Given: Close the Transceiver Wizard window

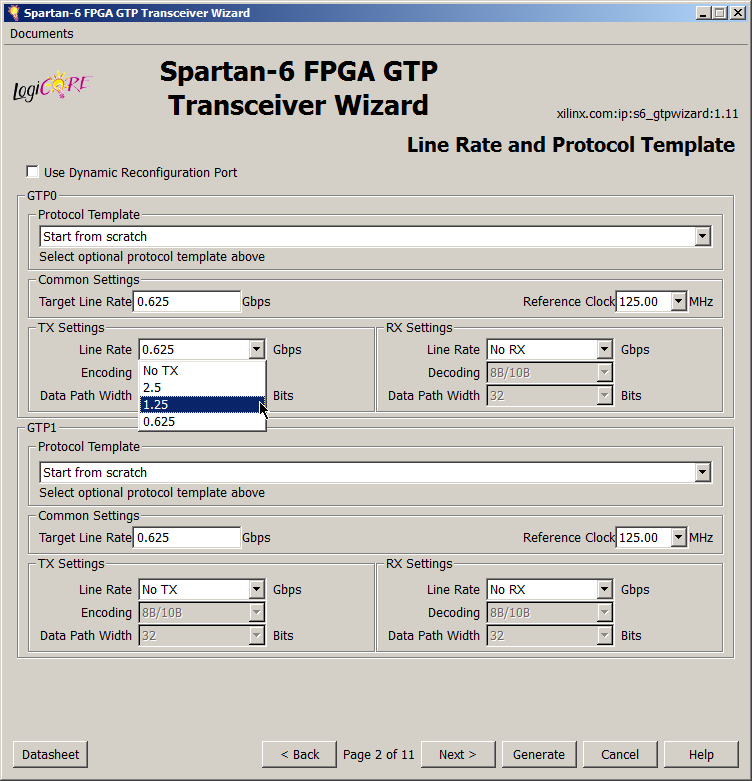Looking at the screenshot, I should pos(738,13).
